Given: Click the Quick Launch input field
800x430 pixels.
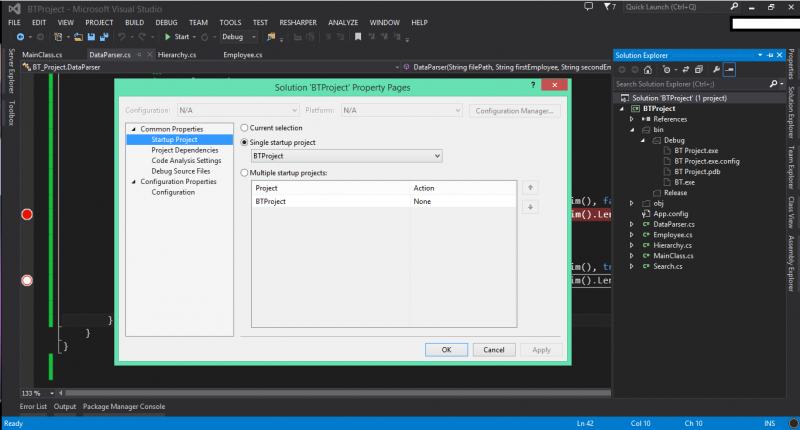Looking at the screenshot, I should coord(676,7).
